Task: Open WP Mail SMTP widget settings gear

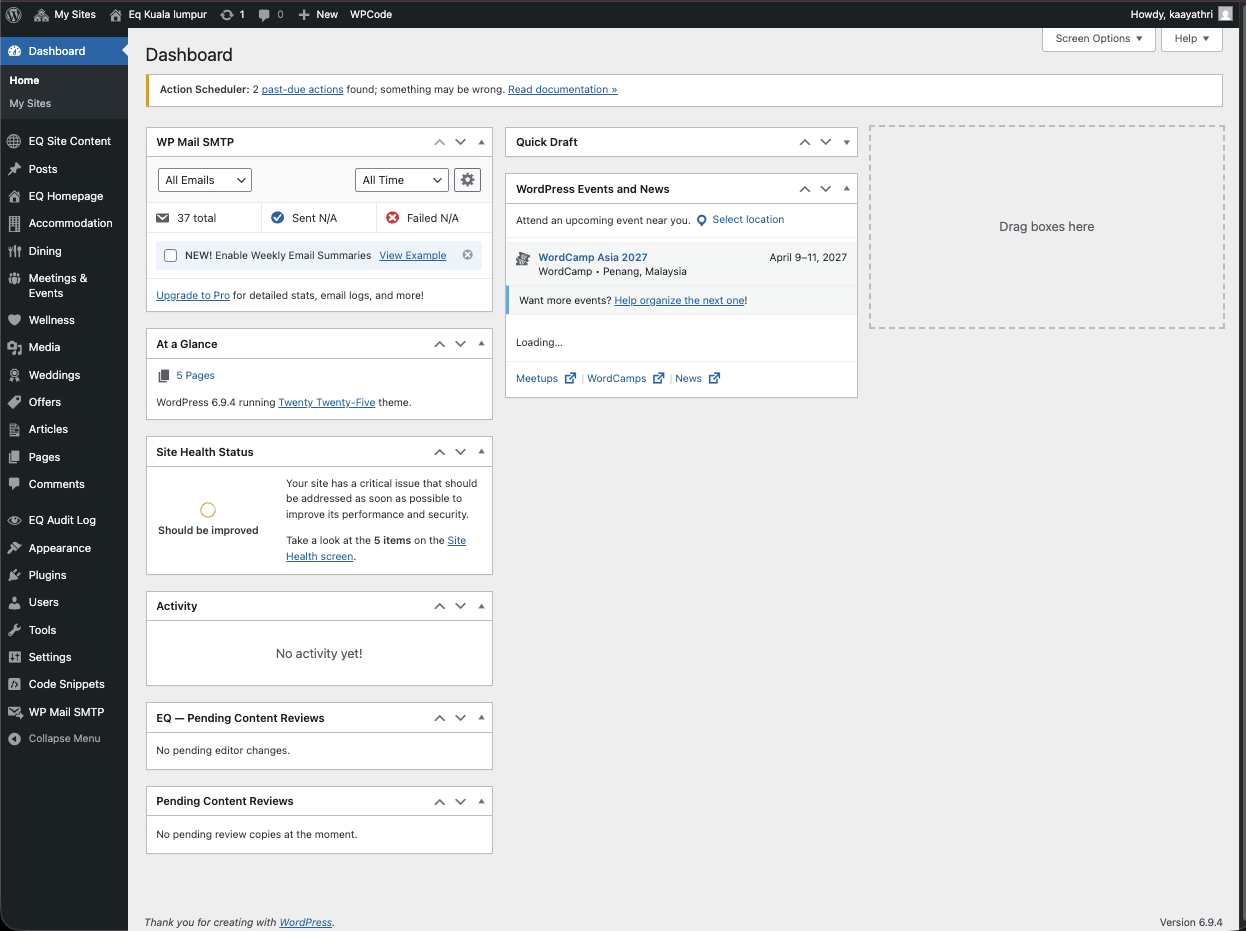Action: tap(467, 180)
